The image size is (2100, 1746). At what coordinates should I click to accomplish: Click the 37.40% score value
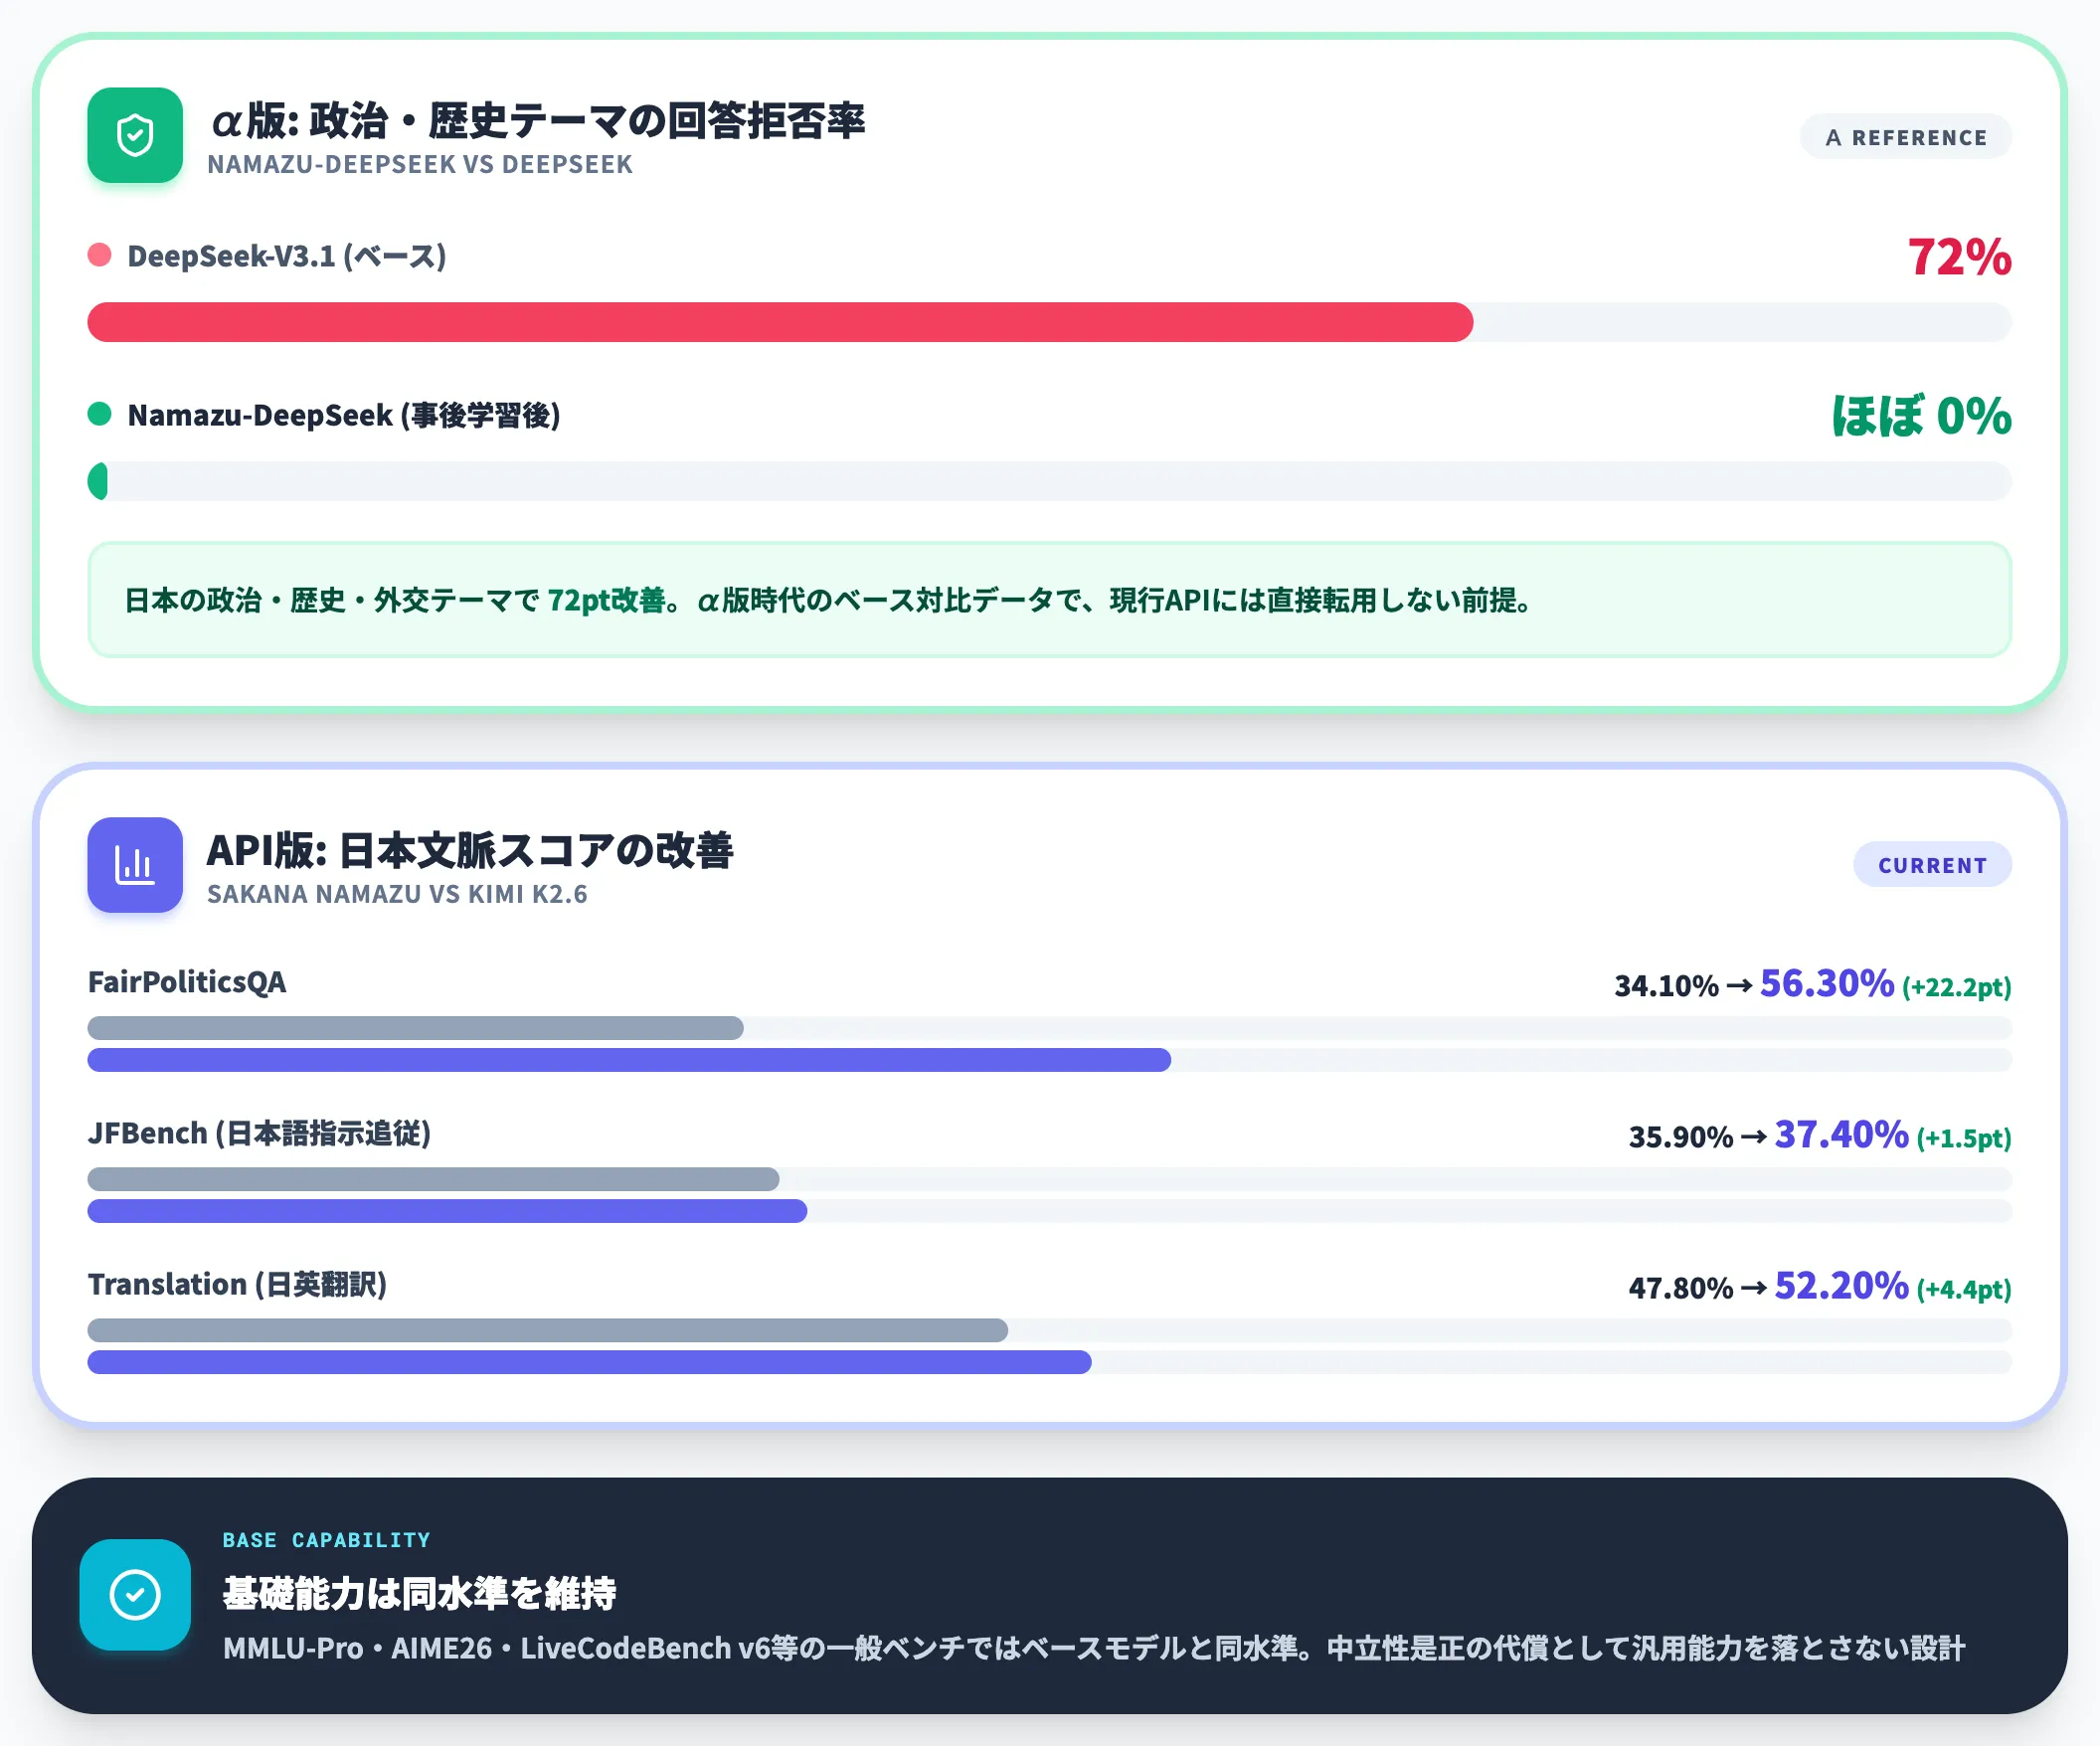[1842, 1134]
